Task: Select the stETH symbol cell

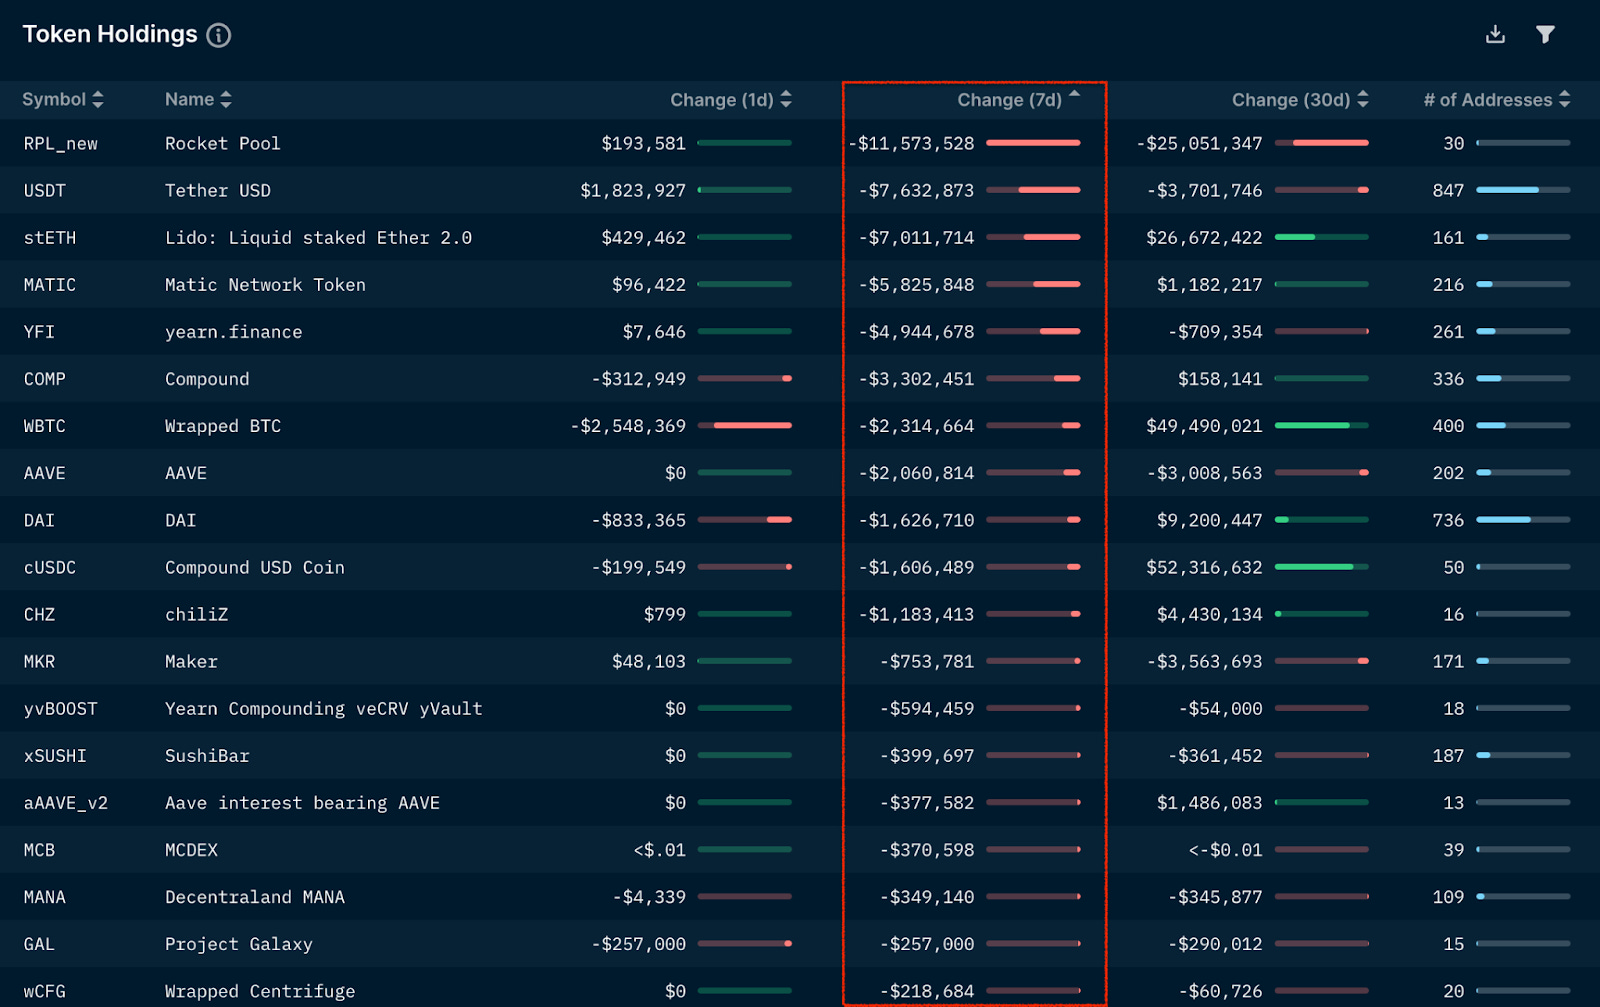Action: tap(50, 238)
